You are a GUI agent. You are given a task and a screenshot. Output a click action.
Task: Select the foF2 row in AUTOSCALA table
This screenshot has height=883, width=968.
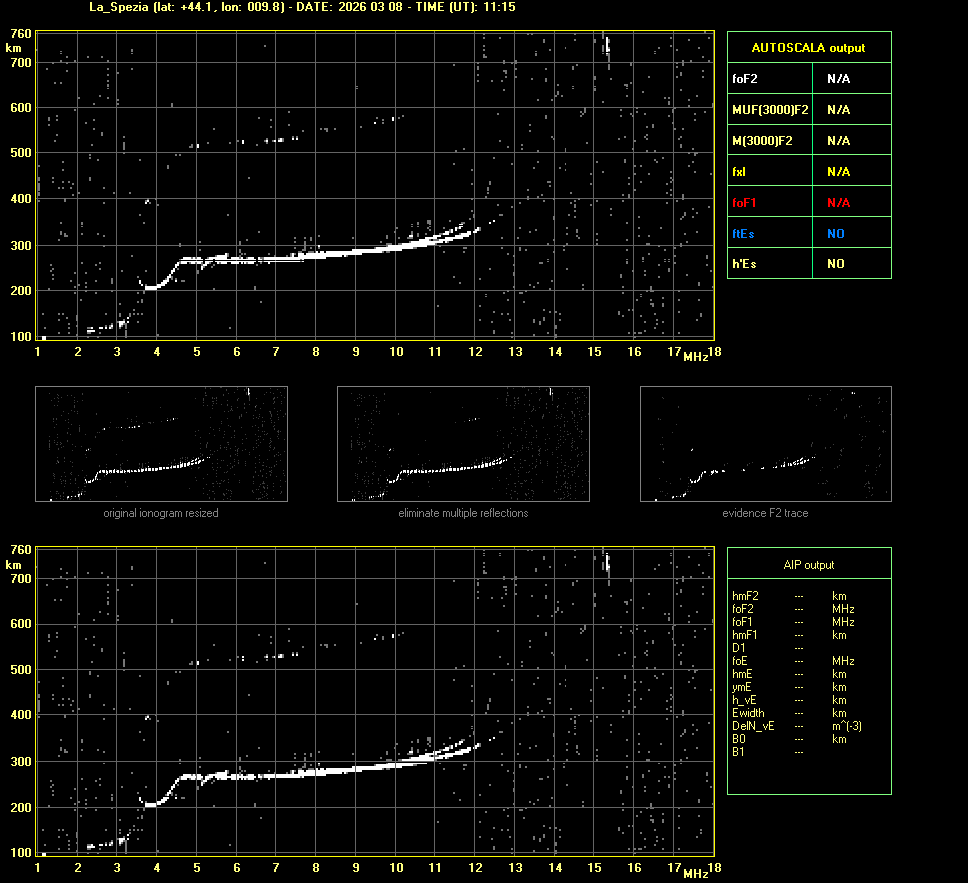click(x=808, y=78)
